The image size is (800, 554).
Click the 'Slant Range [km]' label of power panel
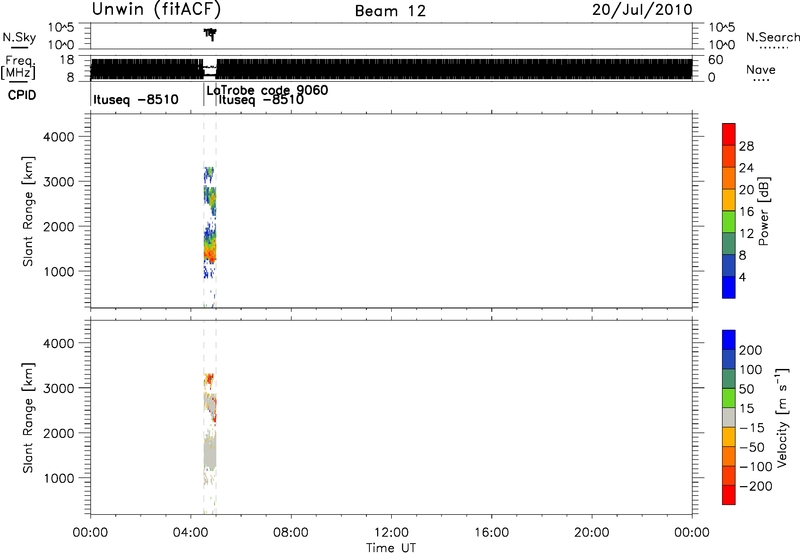click(28, 211)
